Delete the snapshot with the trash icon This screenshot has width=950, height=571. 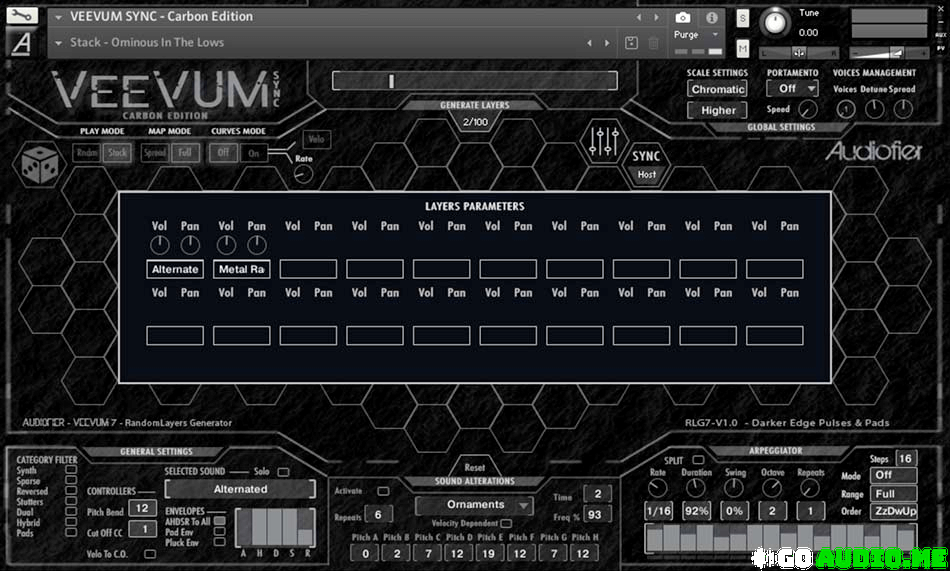pos(654,43)
